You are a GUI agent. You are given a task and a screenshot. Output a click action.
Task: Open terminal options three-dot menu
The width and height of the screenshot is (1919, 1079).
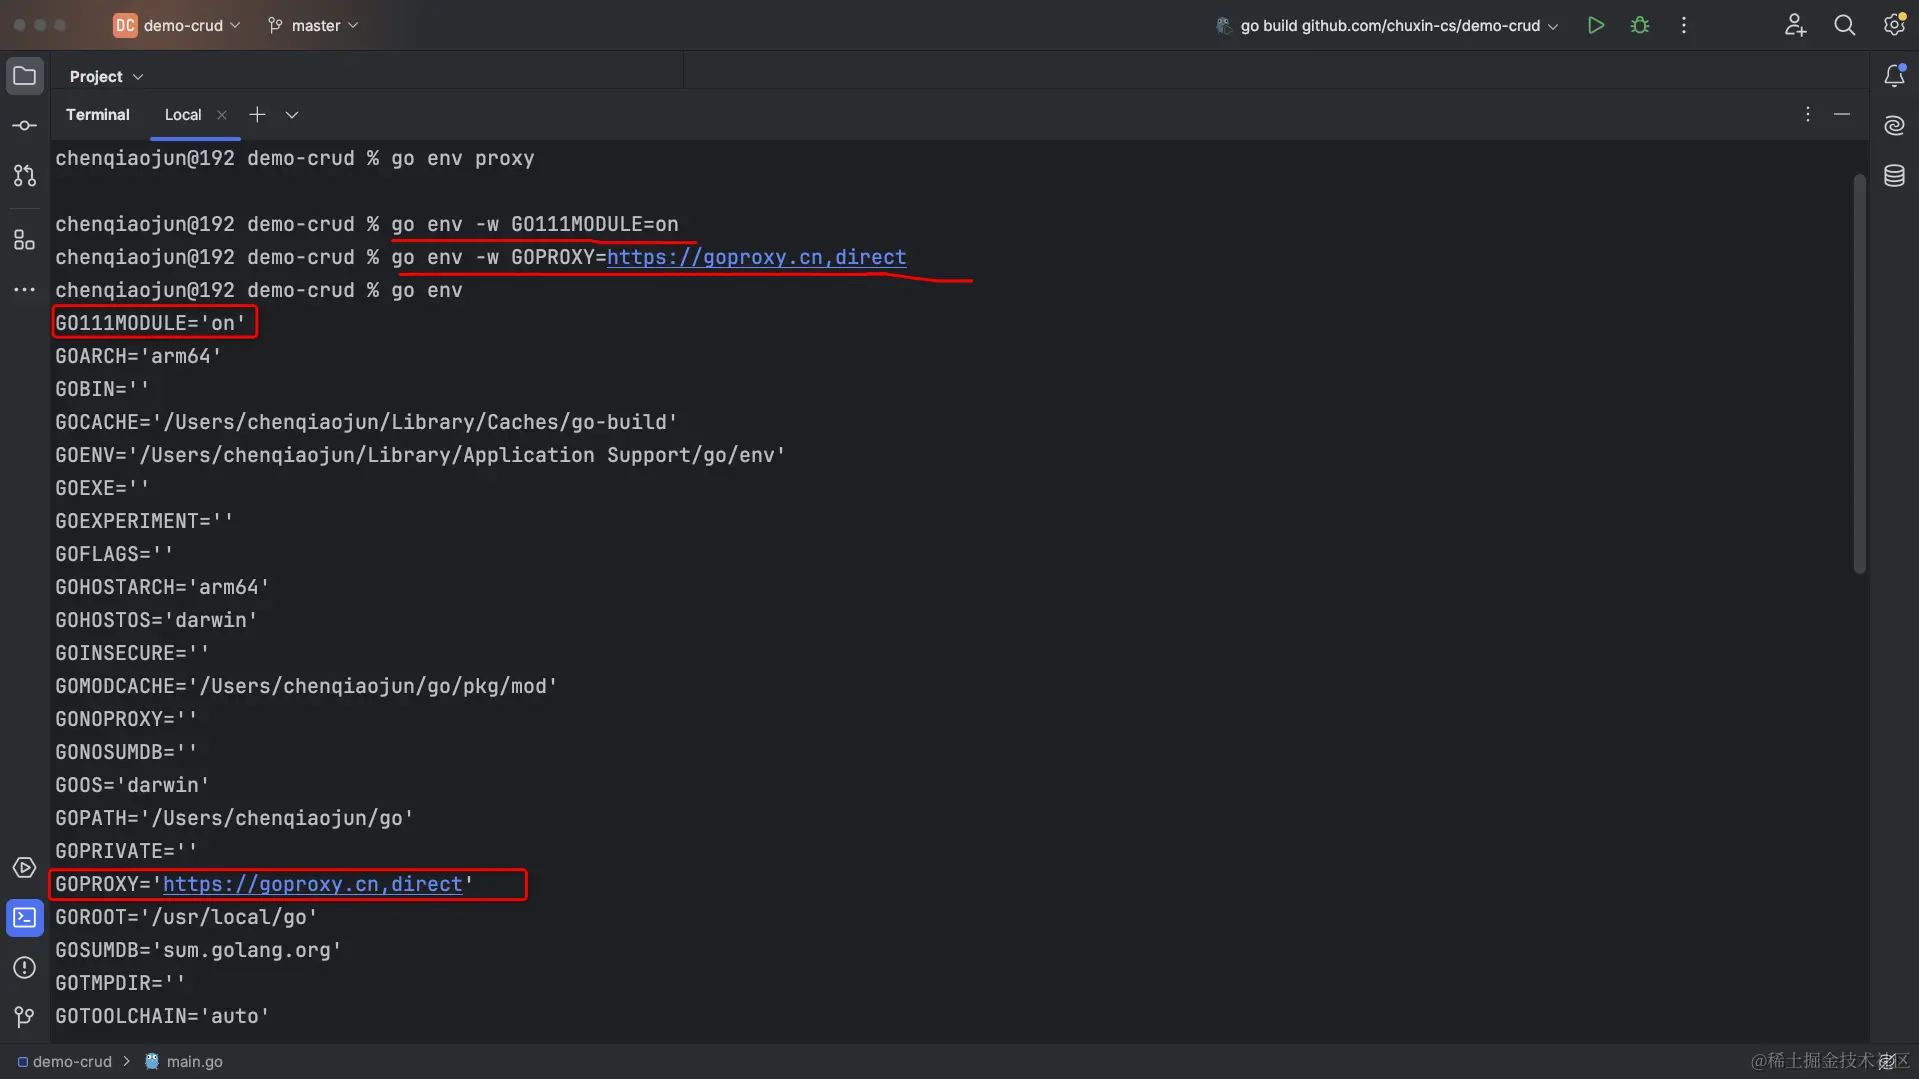pos(1808,115)
